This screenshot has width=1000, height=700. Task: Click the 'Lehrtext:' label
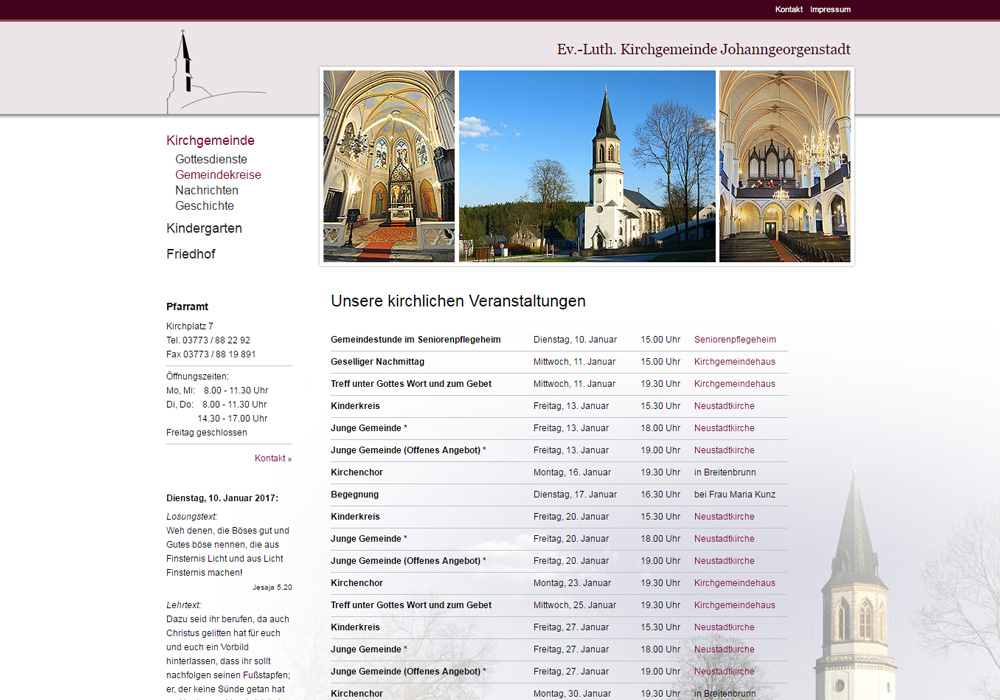(184, 605)
